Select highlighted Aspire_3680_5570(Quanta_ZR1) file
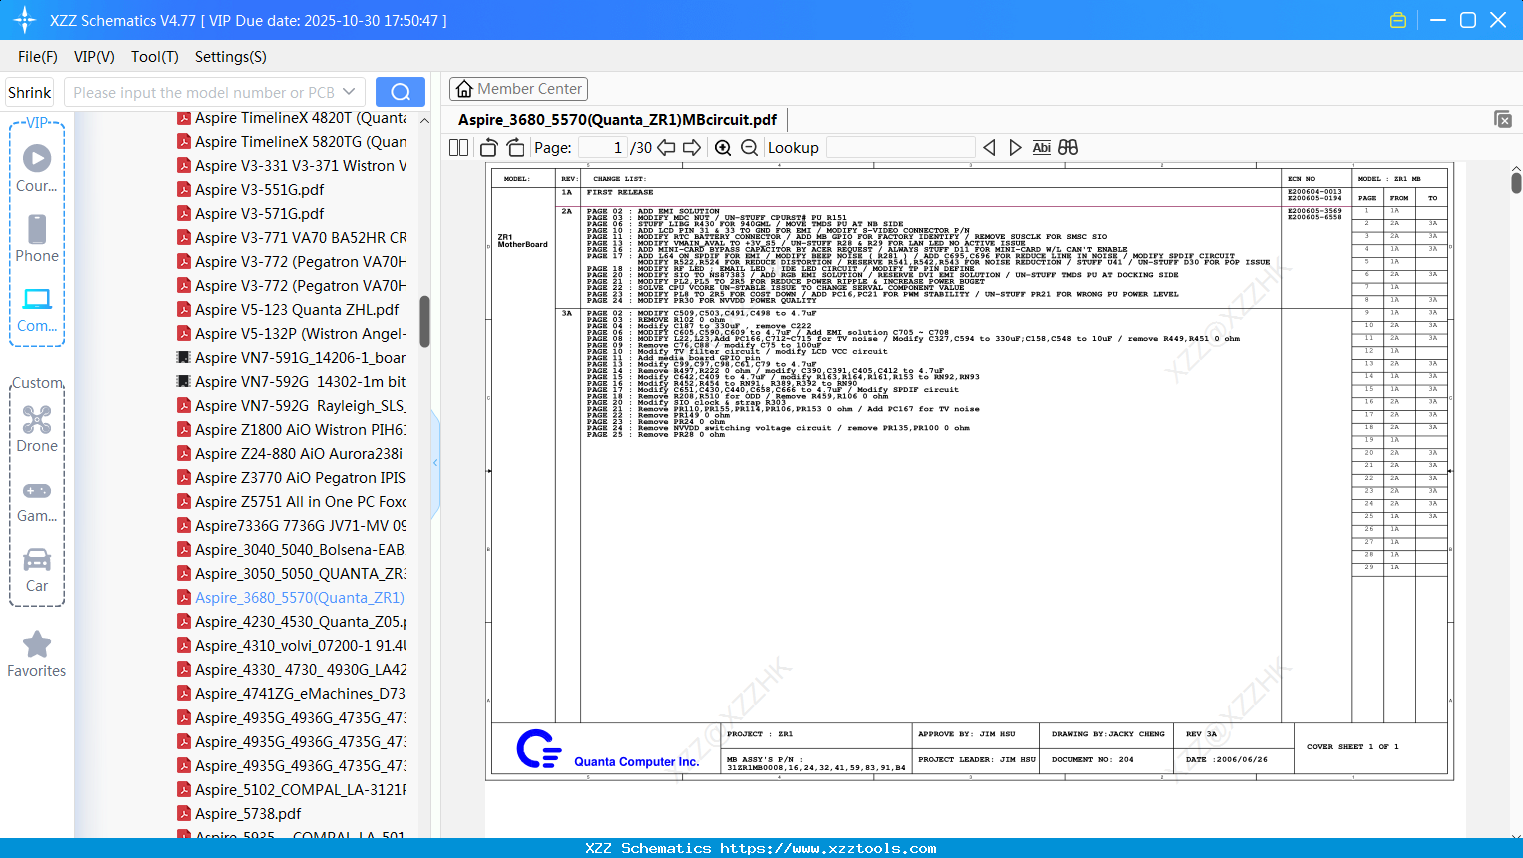Image resolution: width=1523 pixels, height=858 pixels. click(291, 598)
